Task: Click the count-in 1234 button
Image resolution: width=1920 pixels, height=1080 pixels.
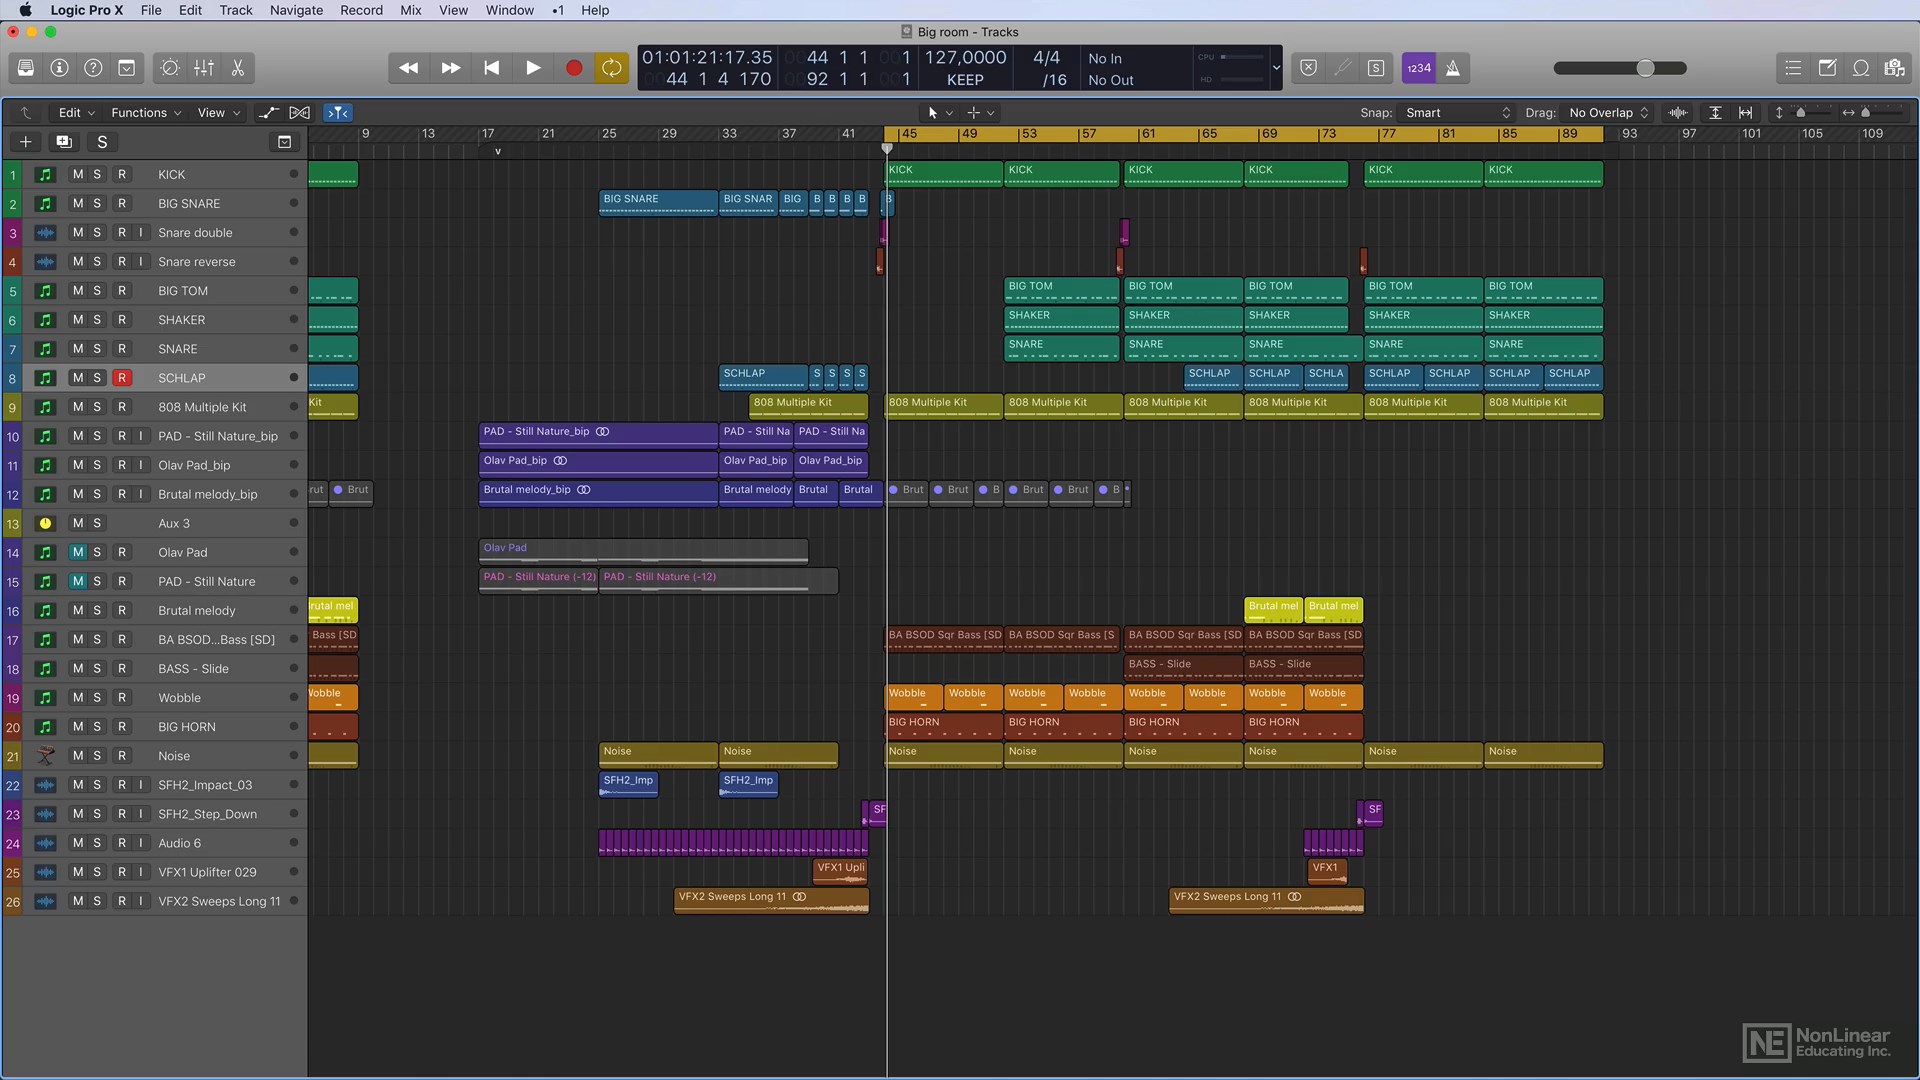Action: point(1418,68)
